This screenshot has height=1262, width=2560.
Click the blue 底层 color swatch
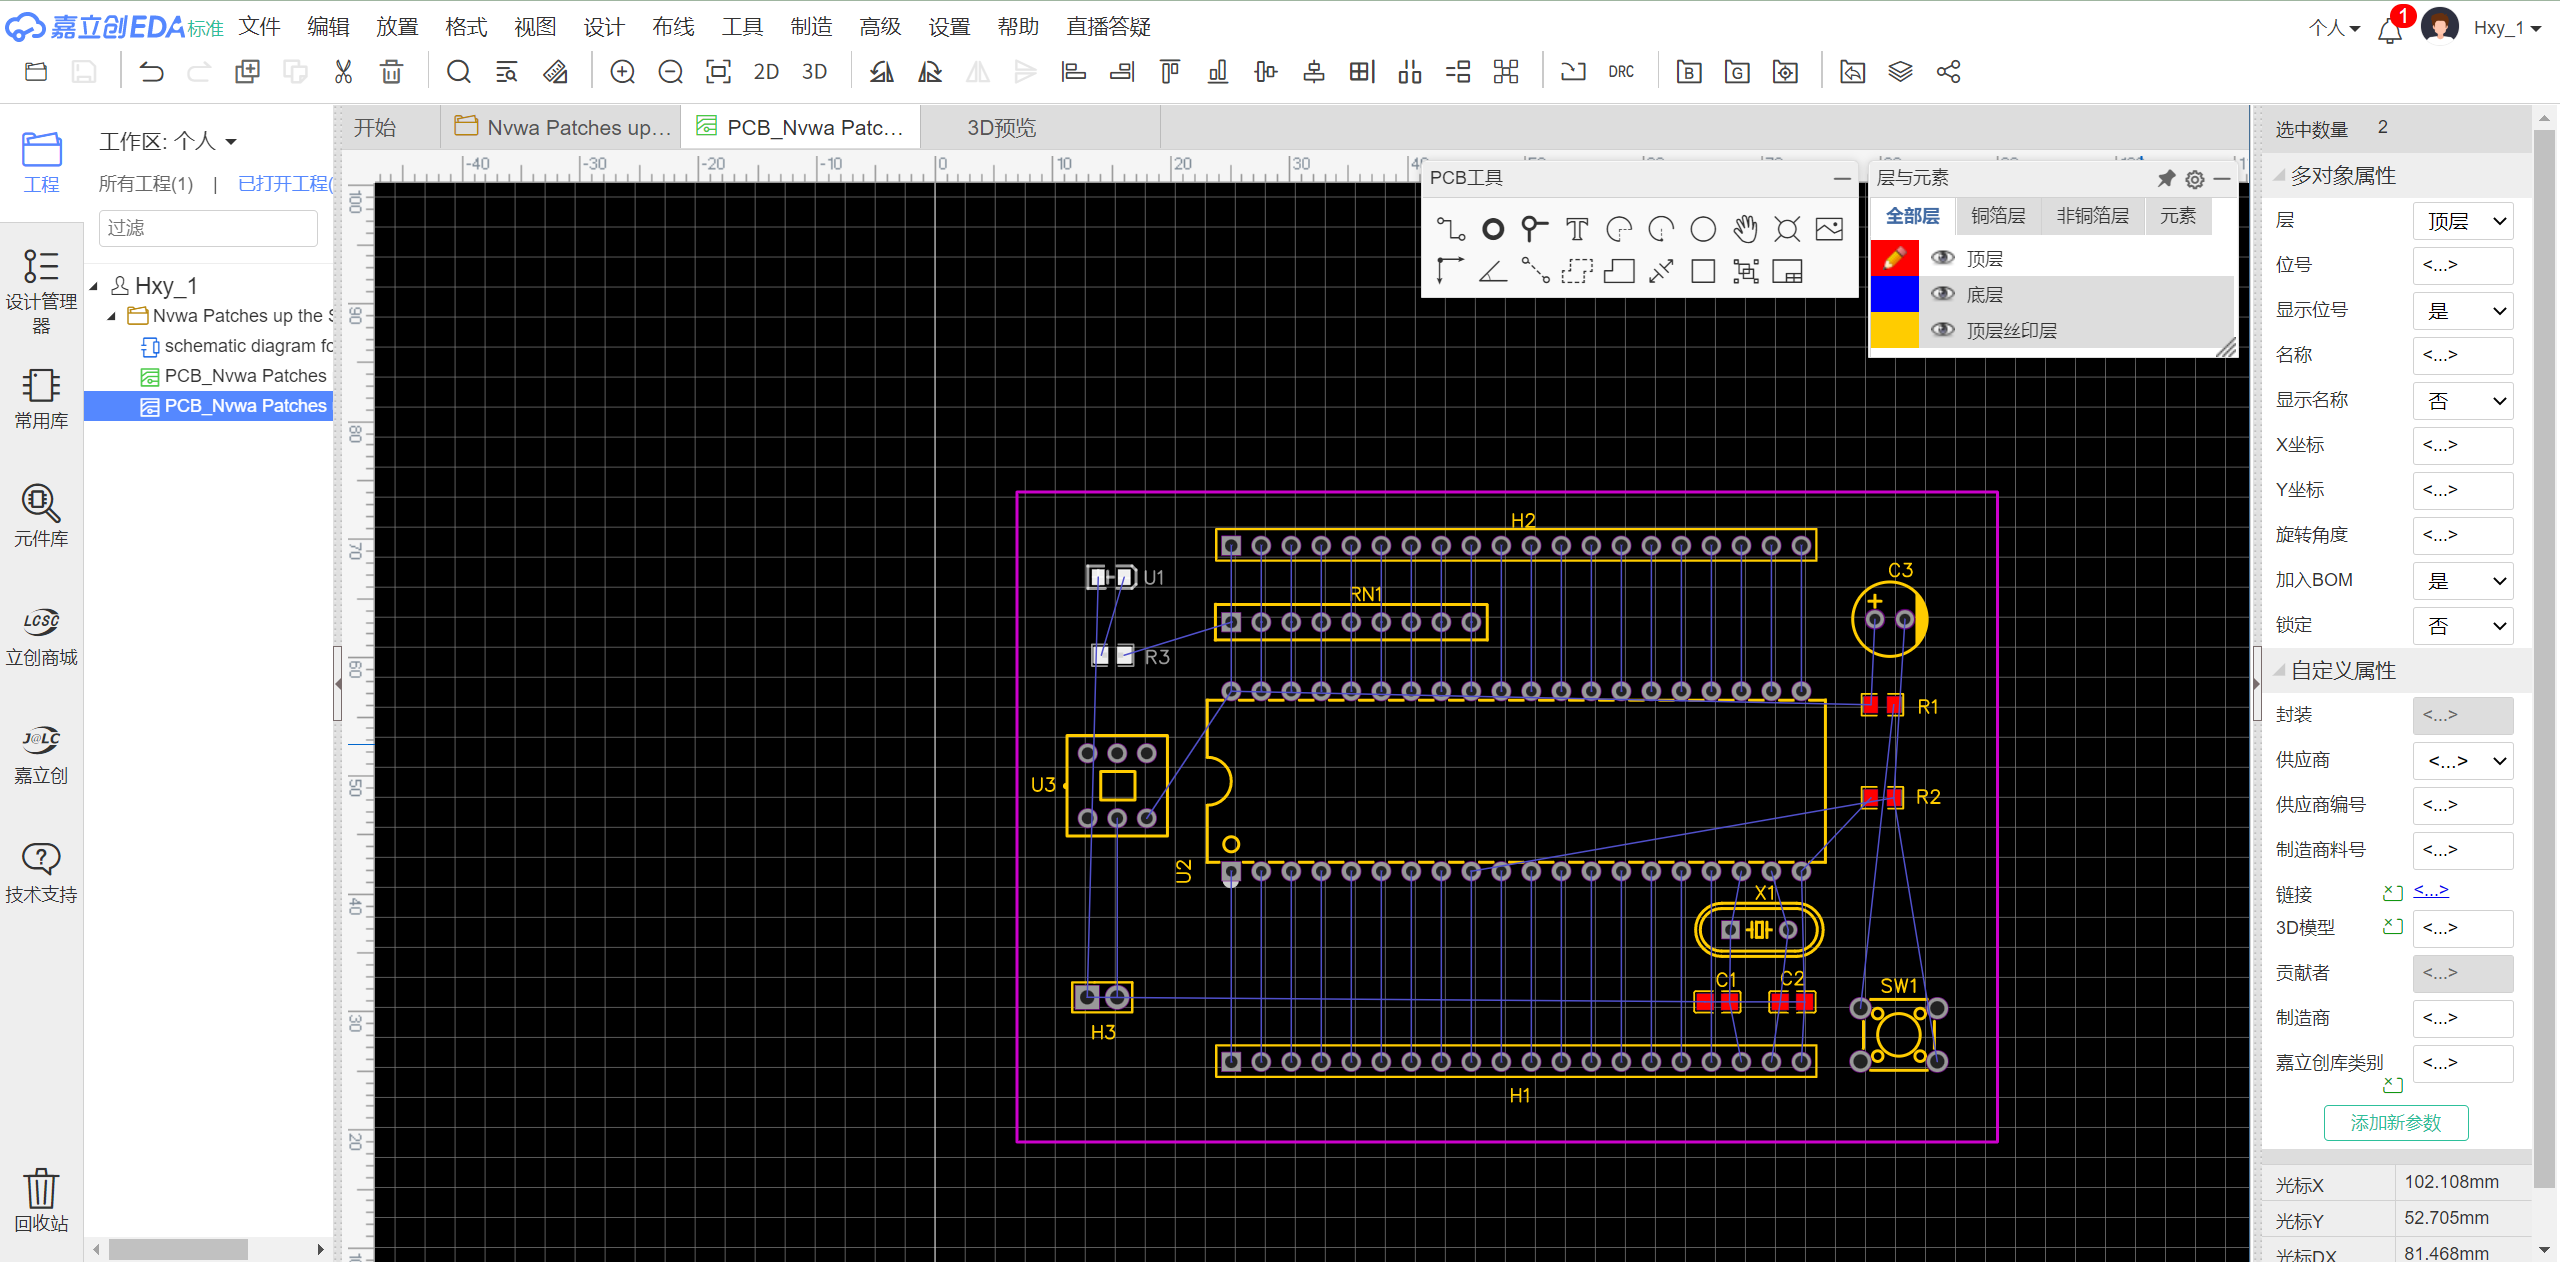click(1894, 294)
